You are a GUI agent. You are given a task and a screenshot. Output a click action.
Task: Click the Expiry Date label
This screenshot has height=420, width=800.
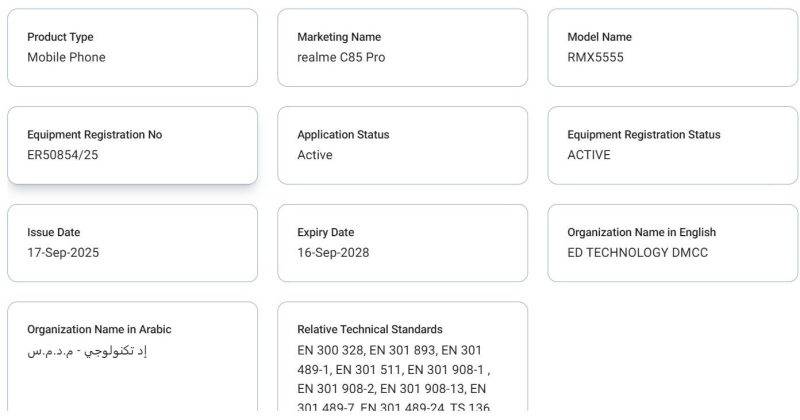(x=326, y=232)
